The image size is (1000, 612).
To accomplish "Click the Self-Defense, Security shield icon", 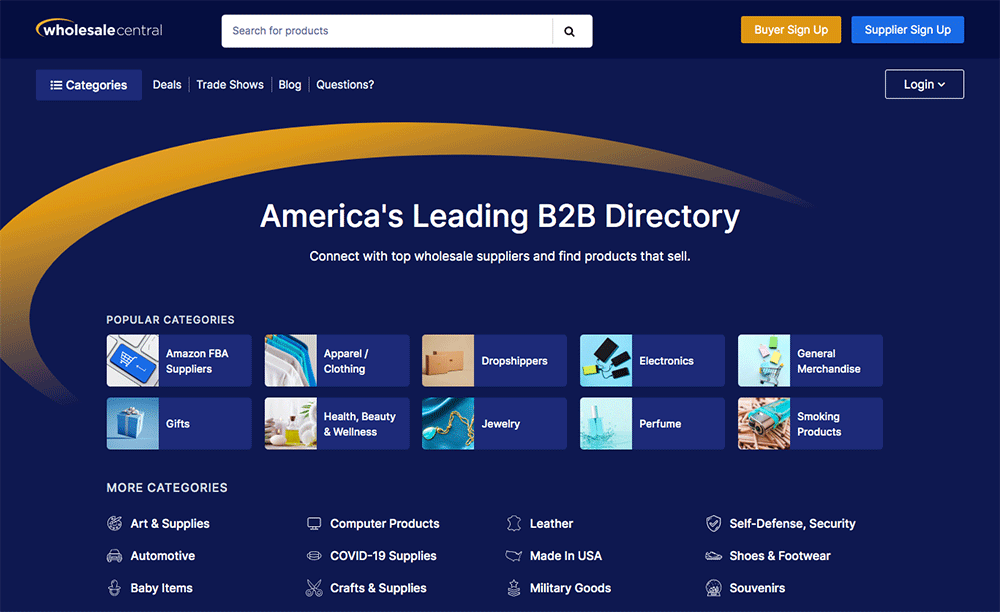I will tap(713, 523).
